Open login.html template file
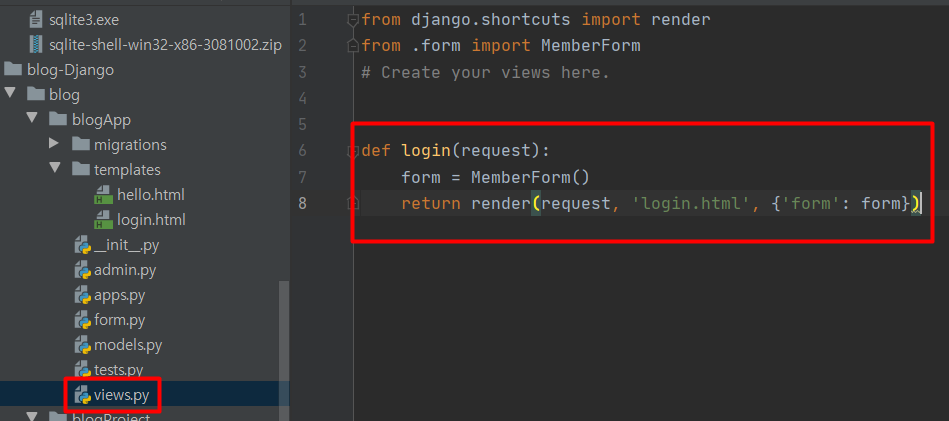 151,220
